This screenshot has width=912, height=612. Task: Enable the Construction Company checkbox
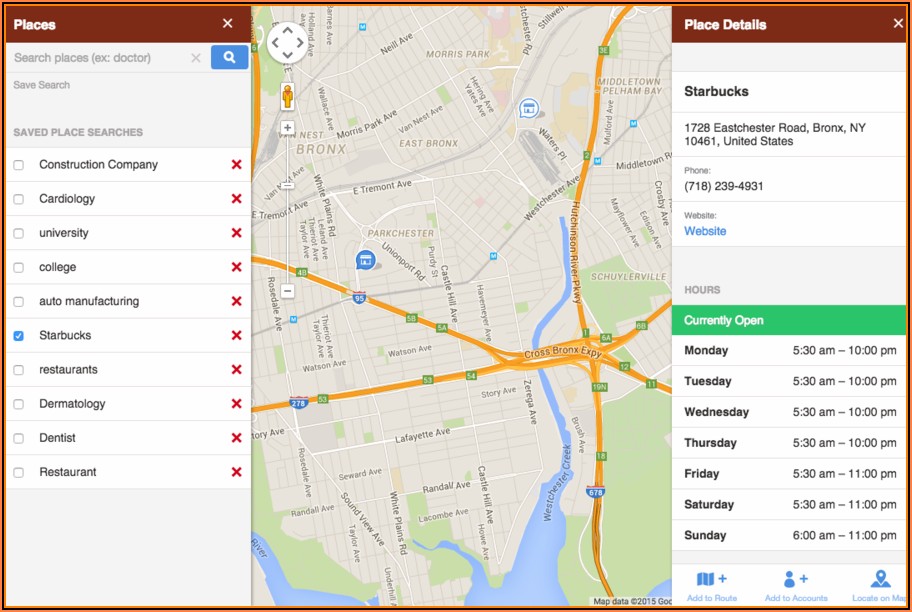point(19,165)
